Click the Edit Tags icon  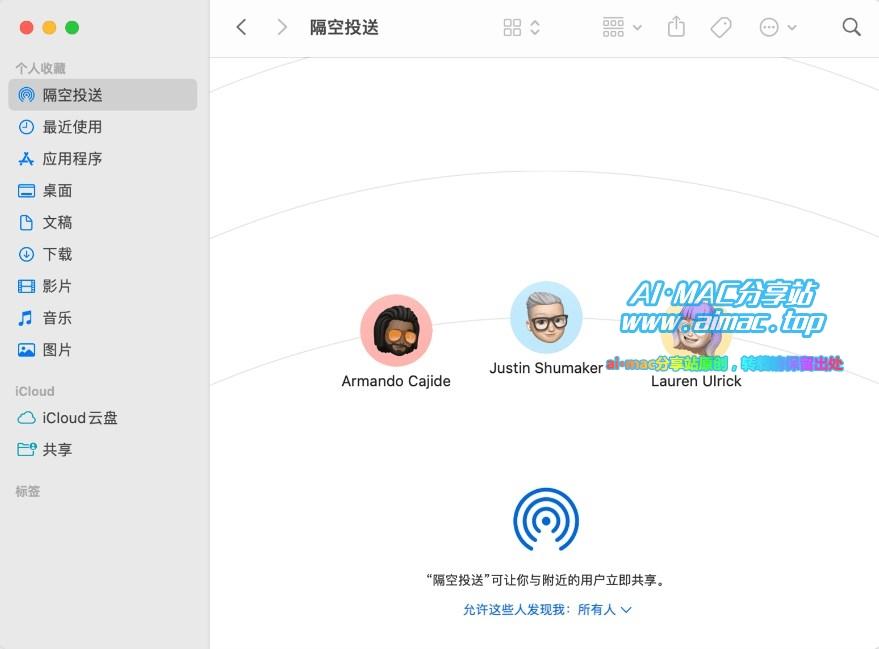(x=721, y=27)
